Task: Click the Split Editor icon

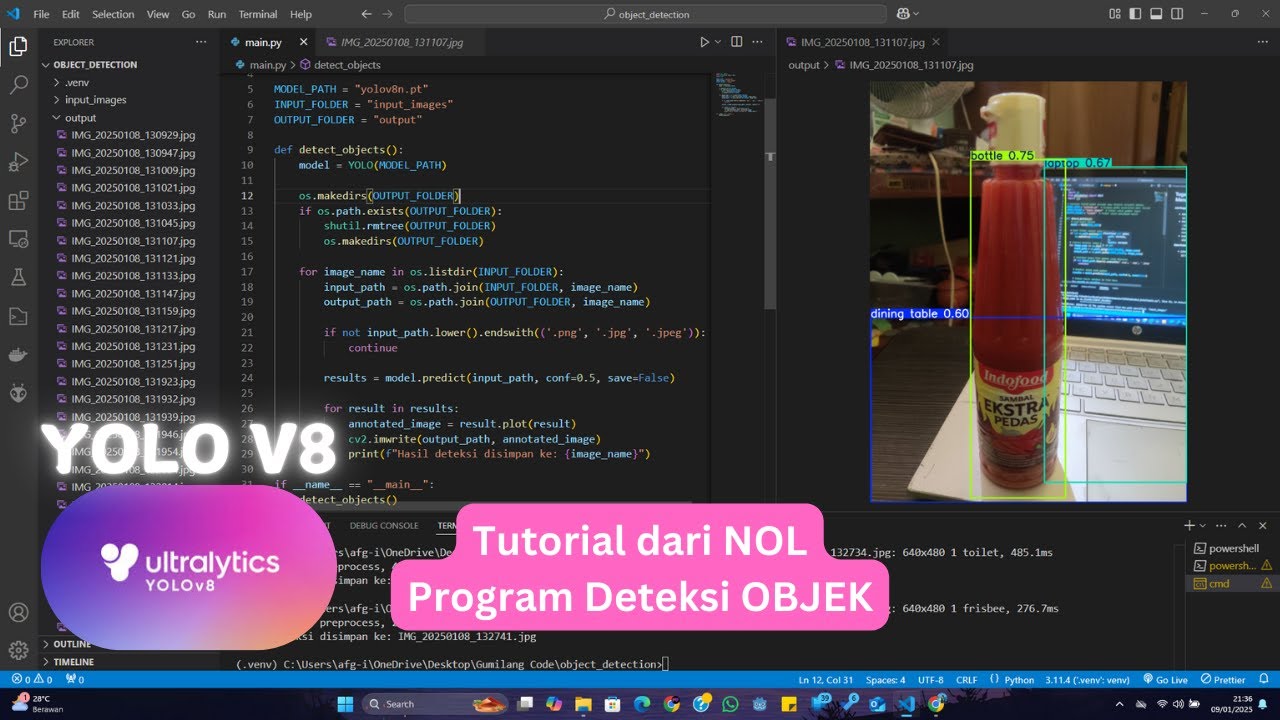Action: tap(737, 42)
